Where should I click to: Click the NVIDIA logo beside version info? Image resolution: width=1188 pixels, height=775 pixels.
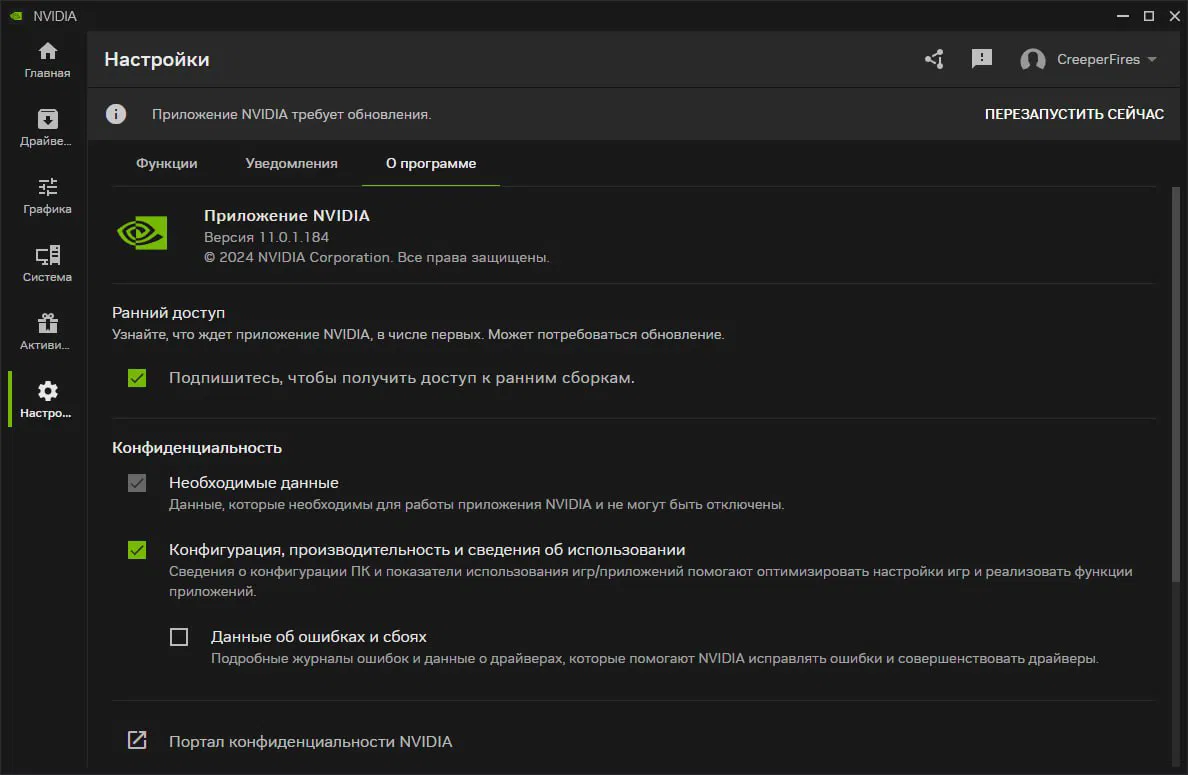coord(142,233)
